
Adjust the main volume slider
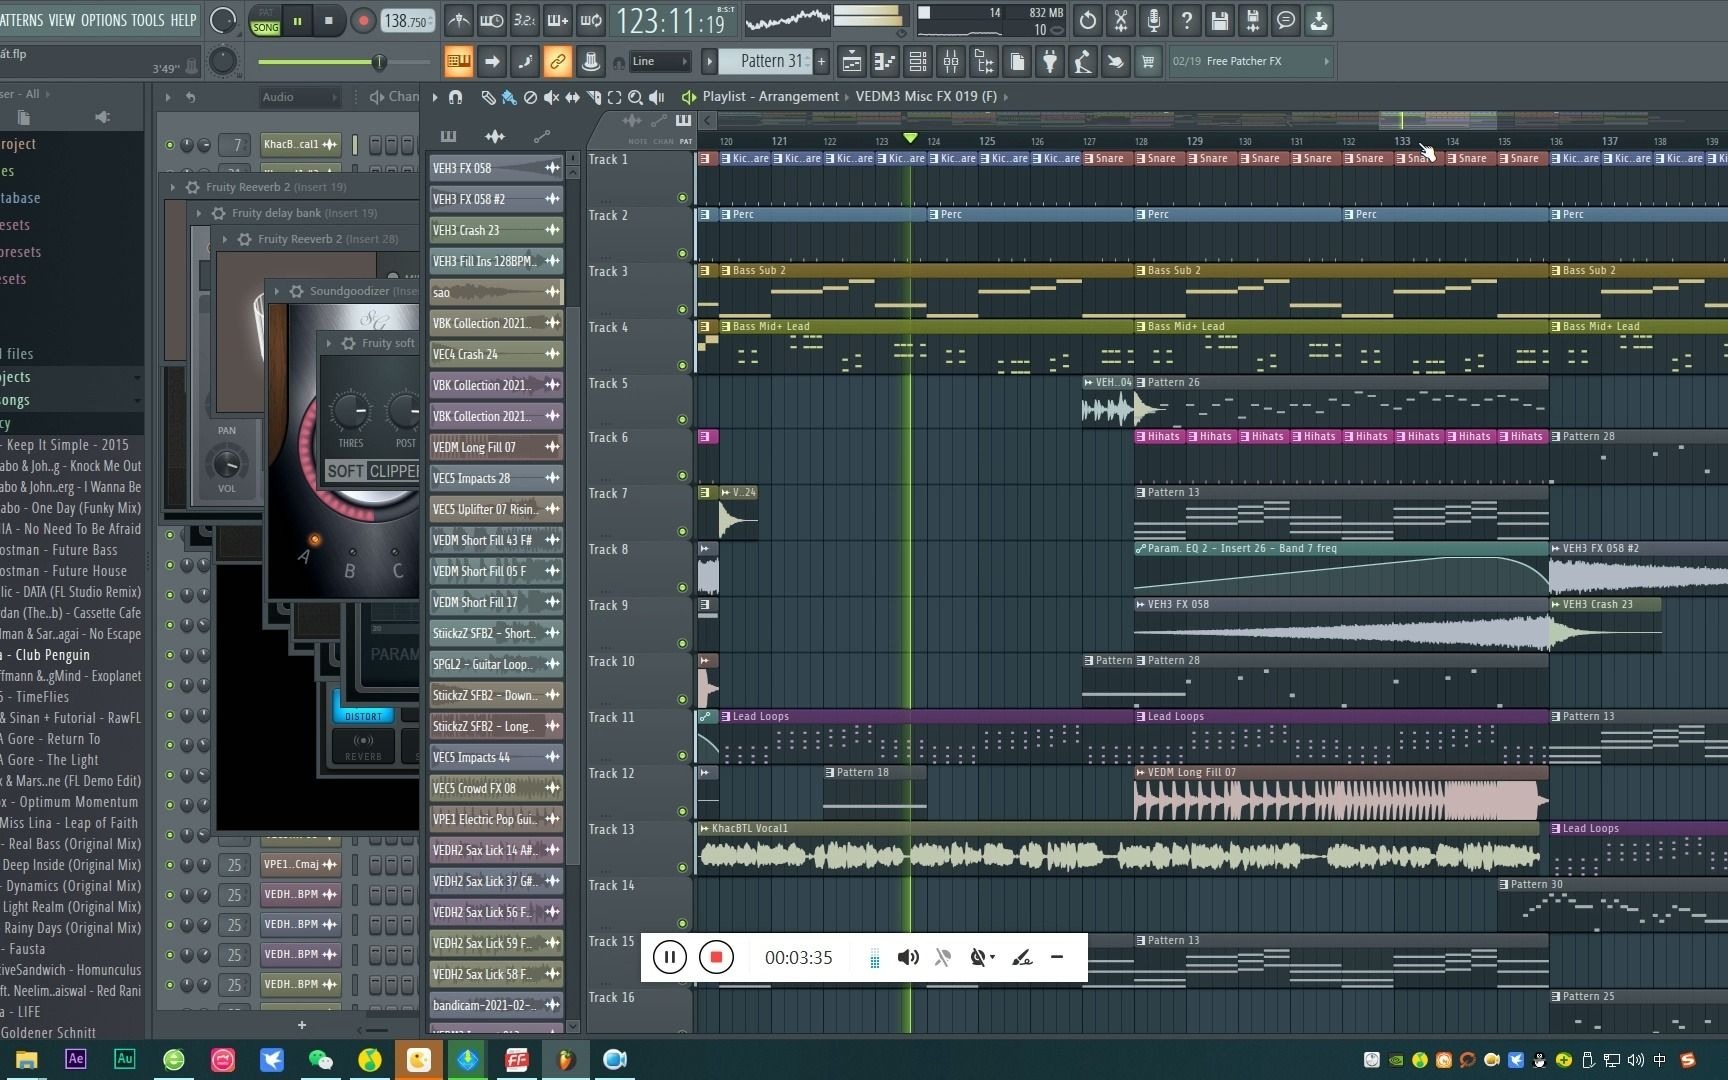(344, 62)
